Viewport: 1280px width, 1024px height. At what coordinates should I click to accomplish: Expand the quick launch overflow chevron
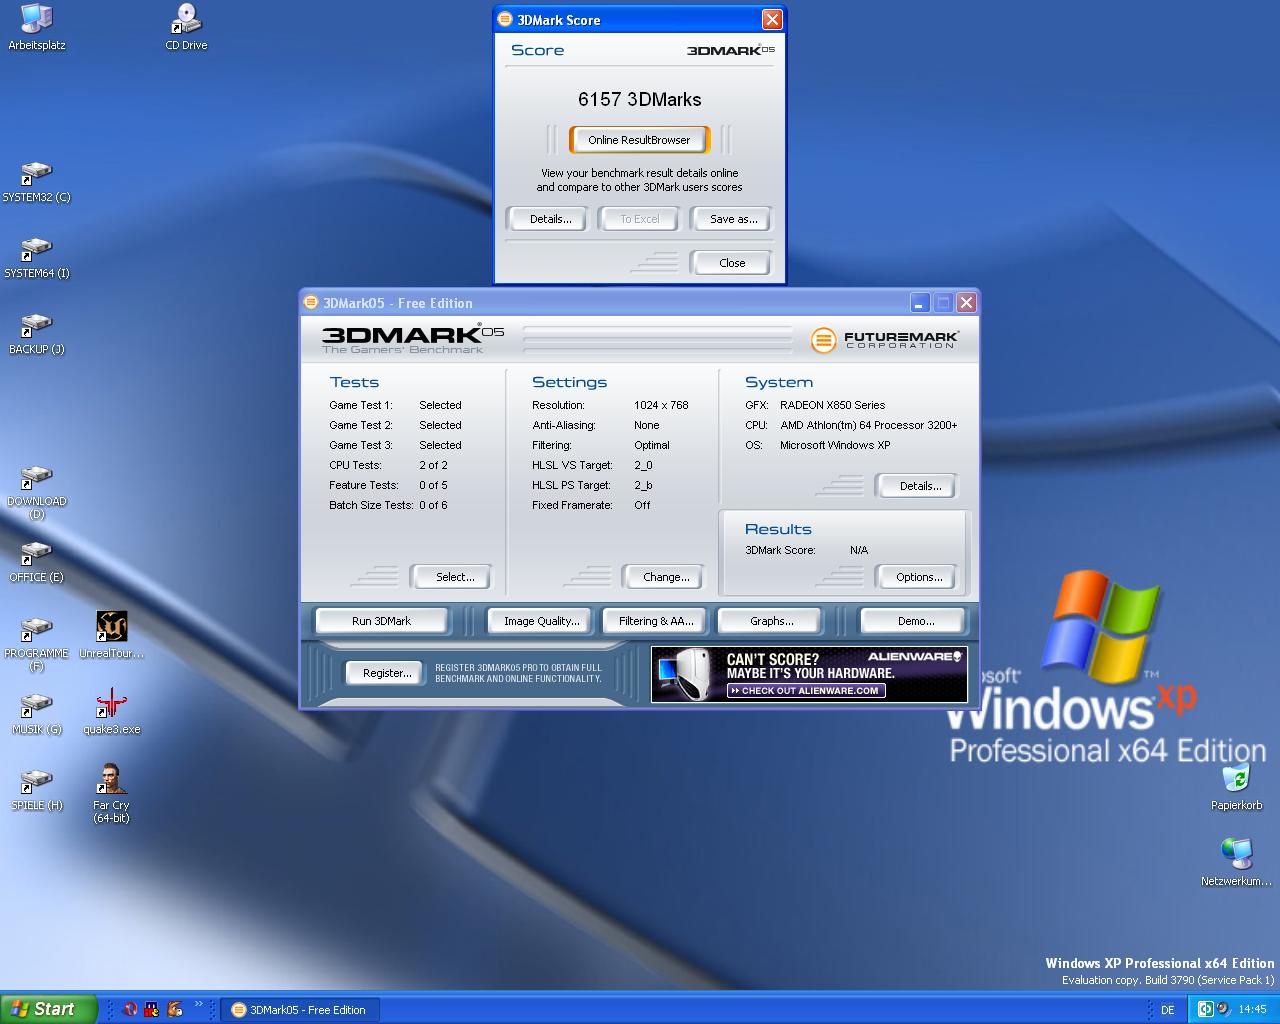[x=198, y=1004]
